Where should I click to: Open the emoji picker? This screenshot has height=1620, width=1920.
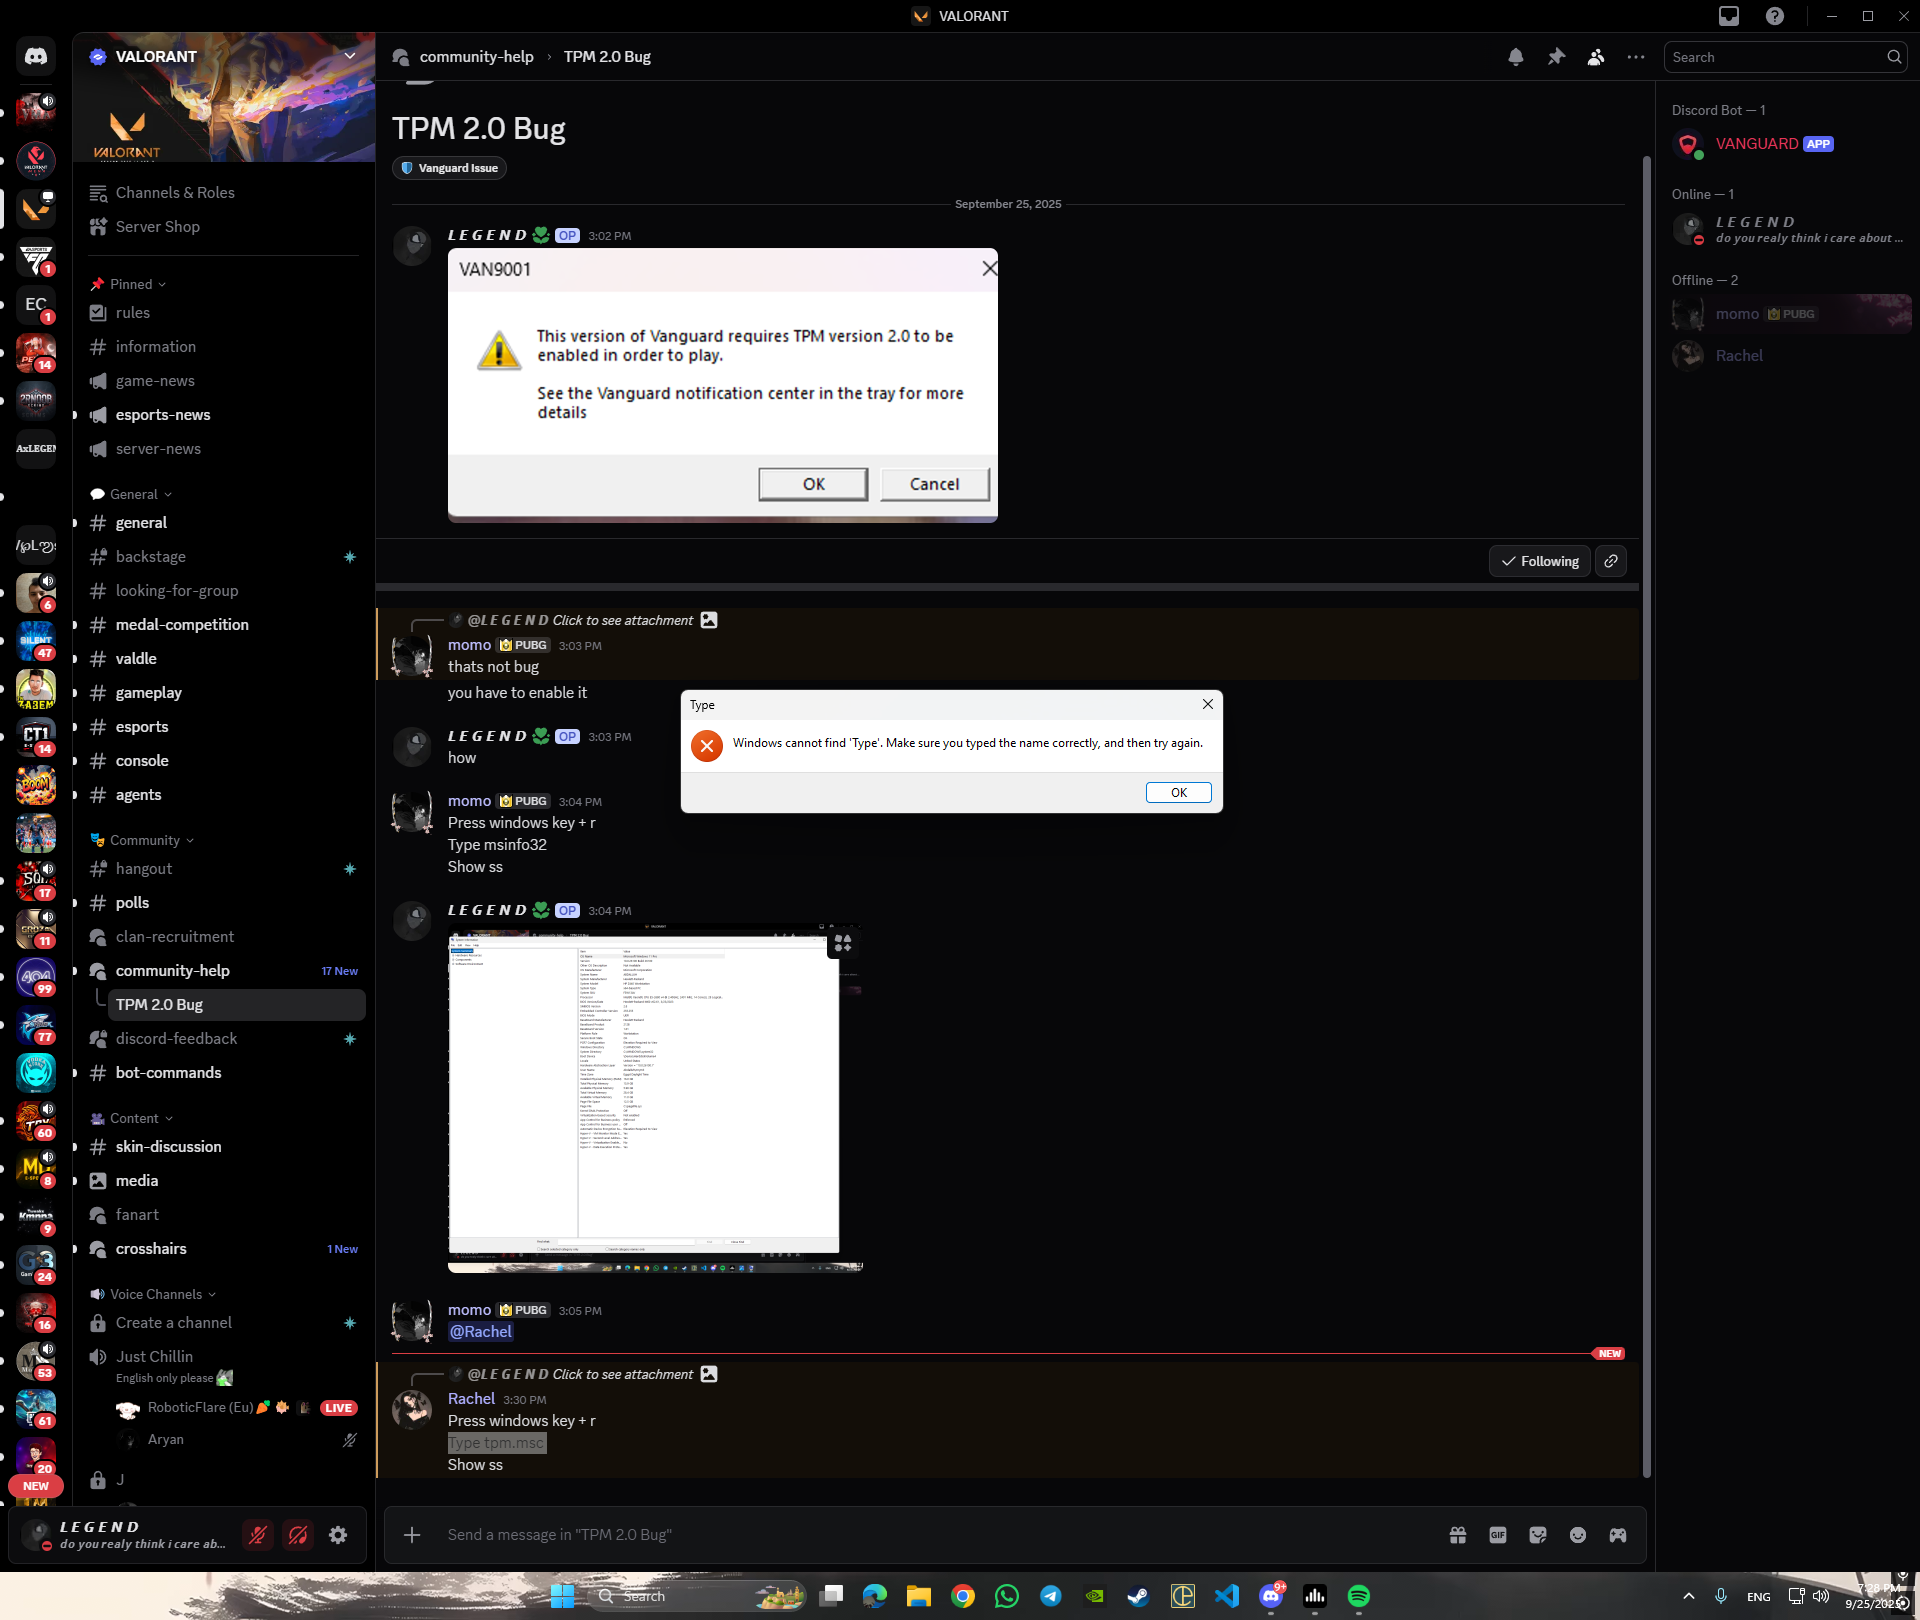1578,1535
